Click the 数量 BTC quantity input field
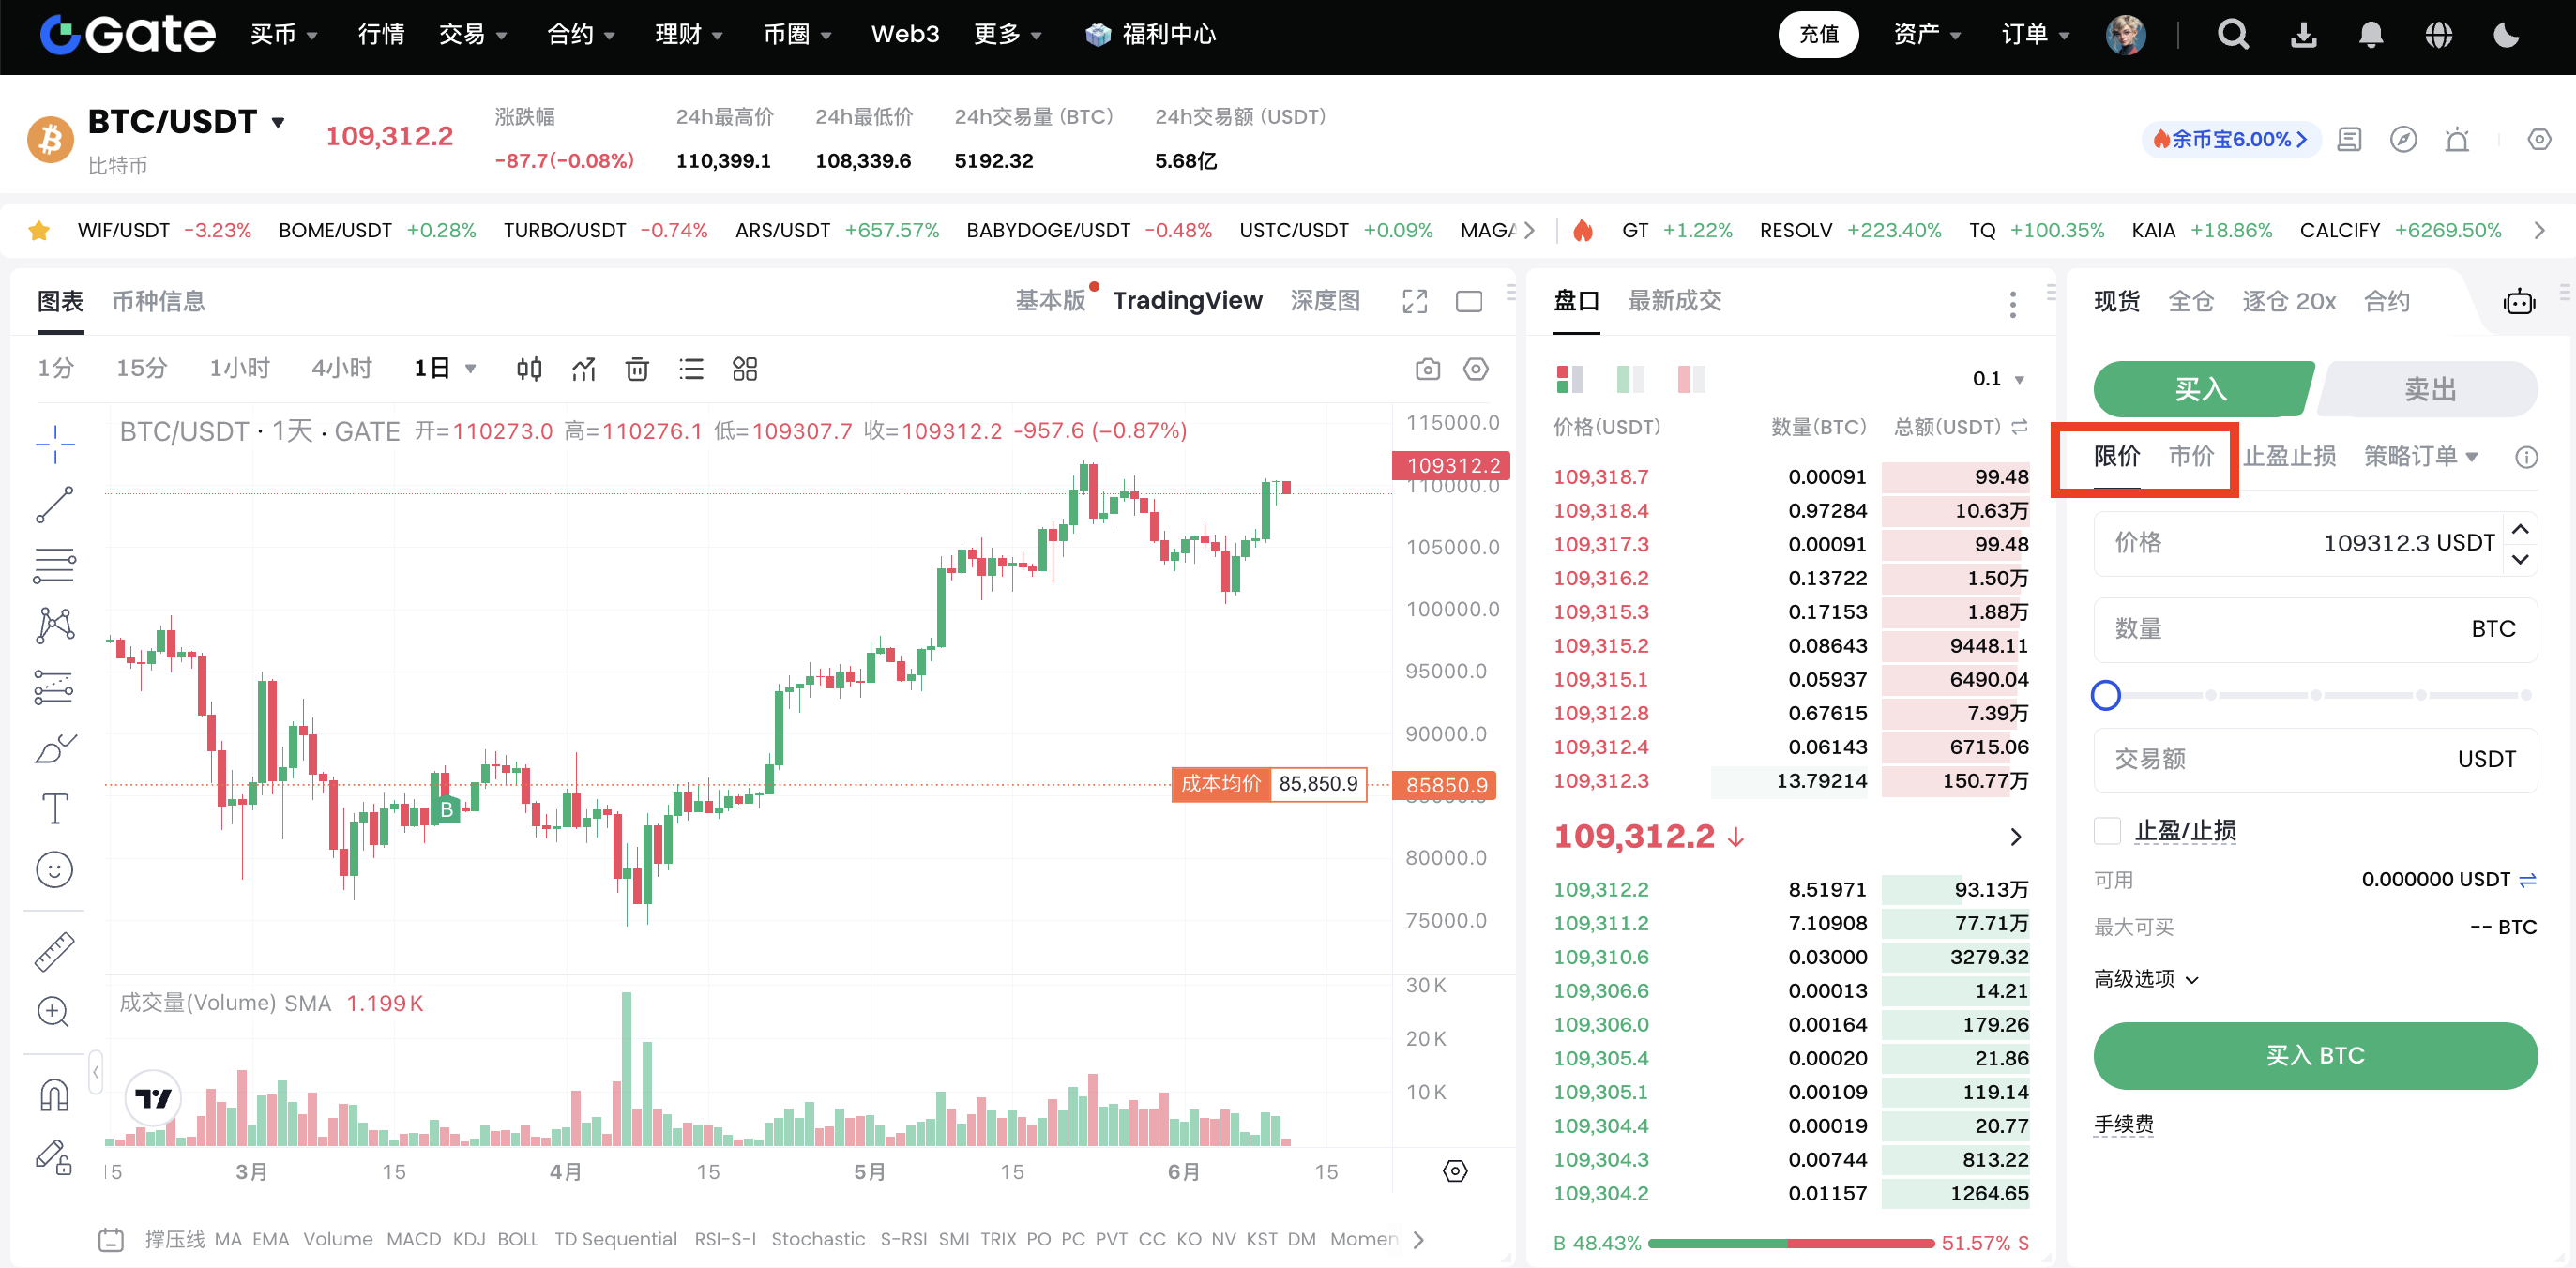The image size is (2576, 1268). (x=2314, y=629)
